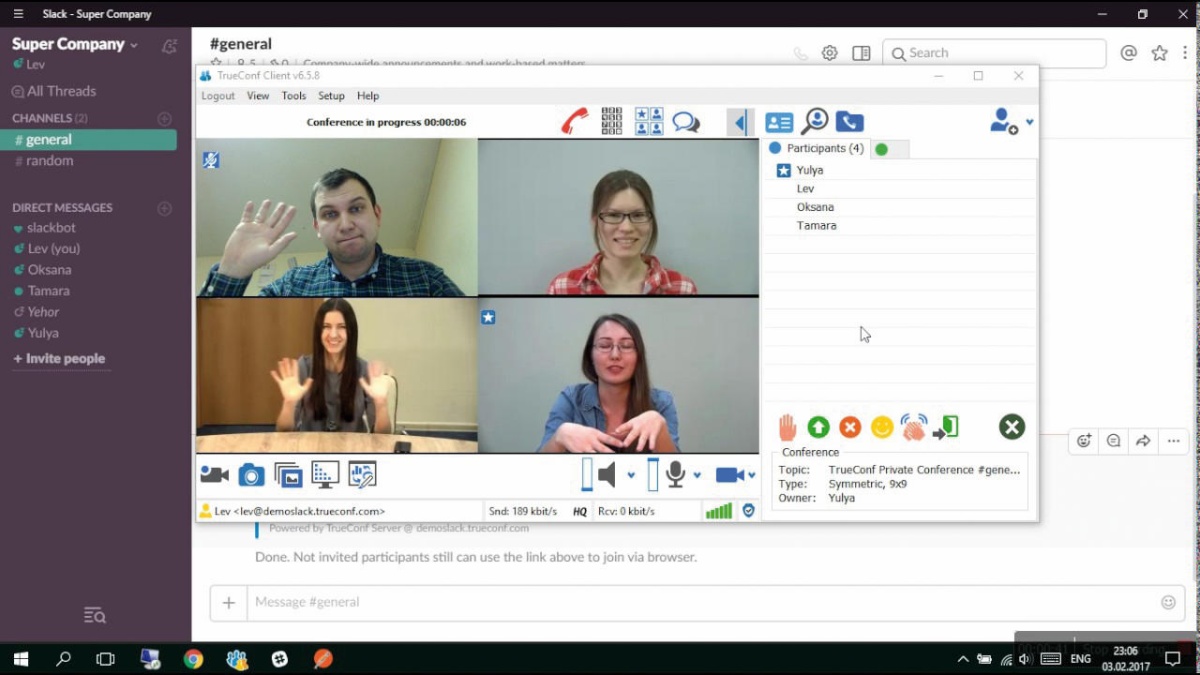Switch to the green dot tab
1200x675 pixels.
tap(889, 149)
